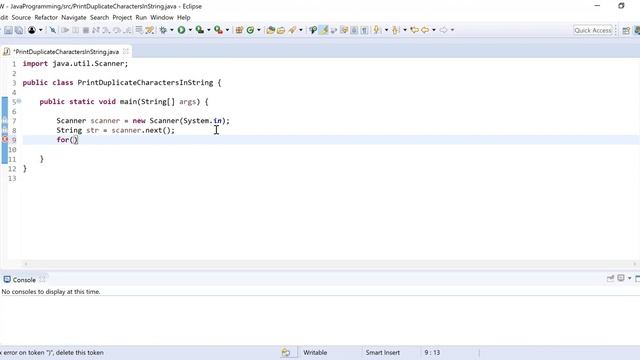Launch Debug with the bug icon
Image resolution: width=640 pixels, height=360 pixels.
coord(163,30)
